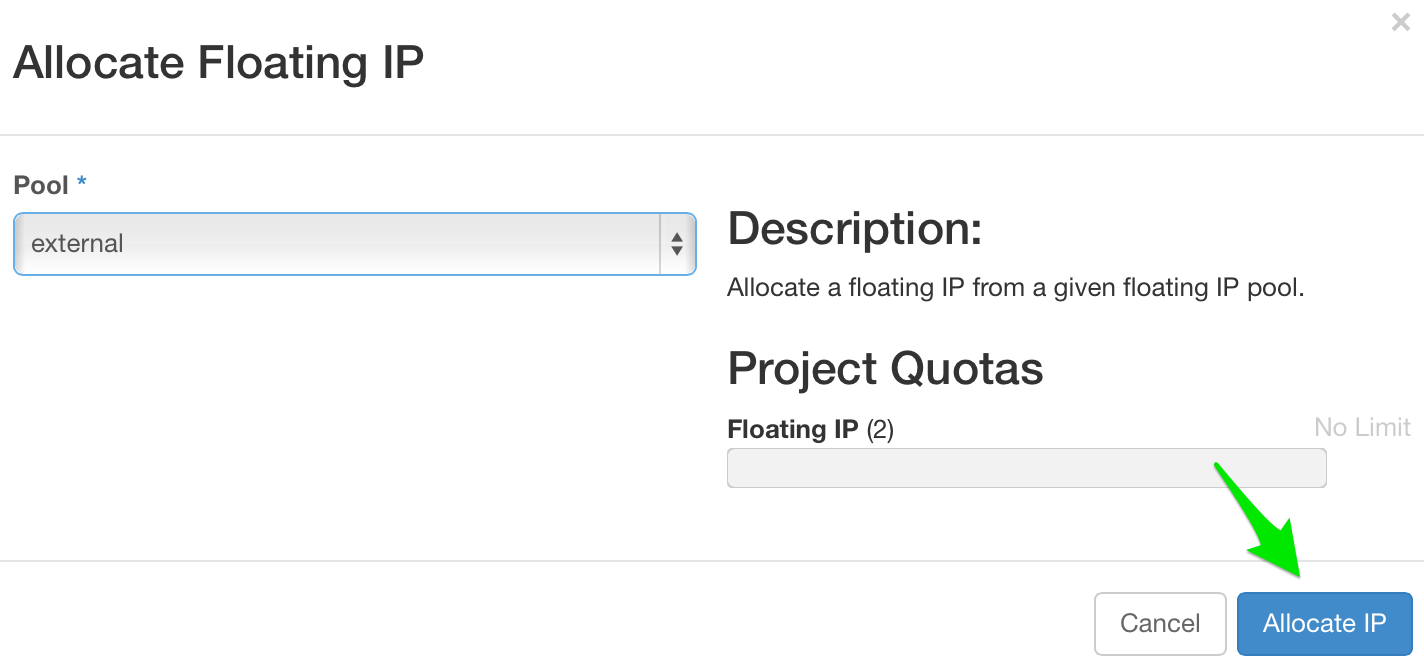The height and width of the screenshot is (670, 1424).
Task: Click the Description heading
Action: click(x=855, y=228)
